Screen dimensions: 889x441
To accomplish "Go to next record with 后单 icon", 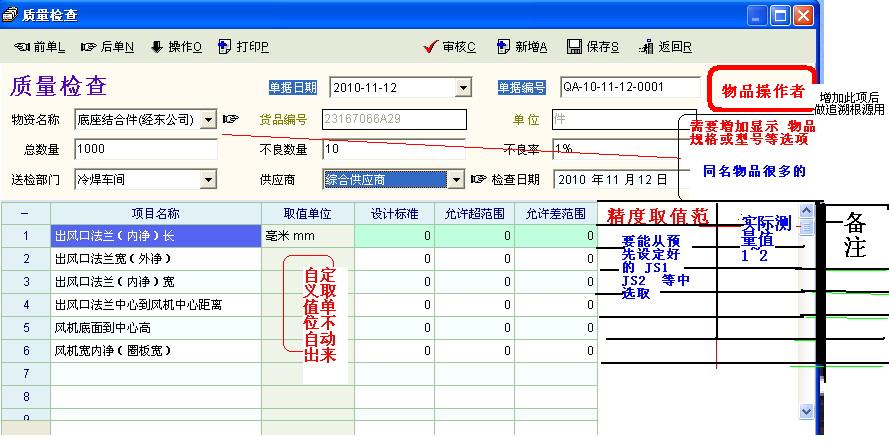I will click(x=89, y=47).
